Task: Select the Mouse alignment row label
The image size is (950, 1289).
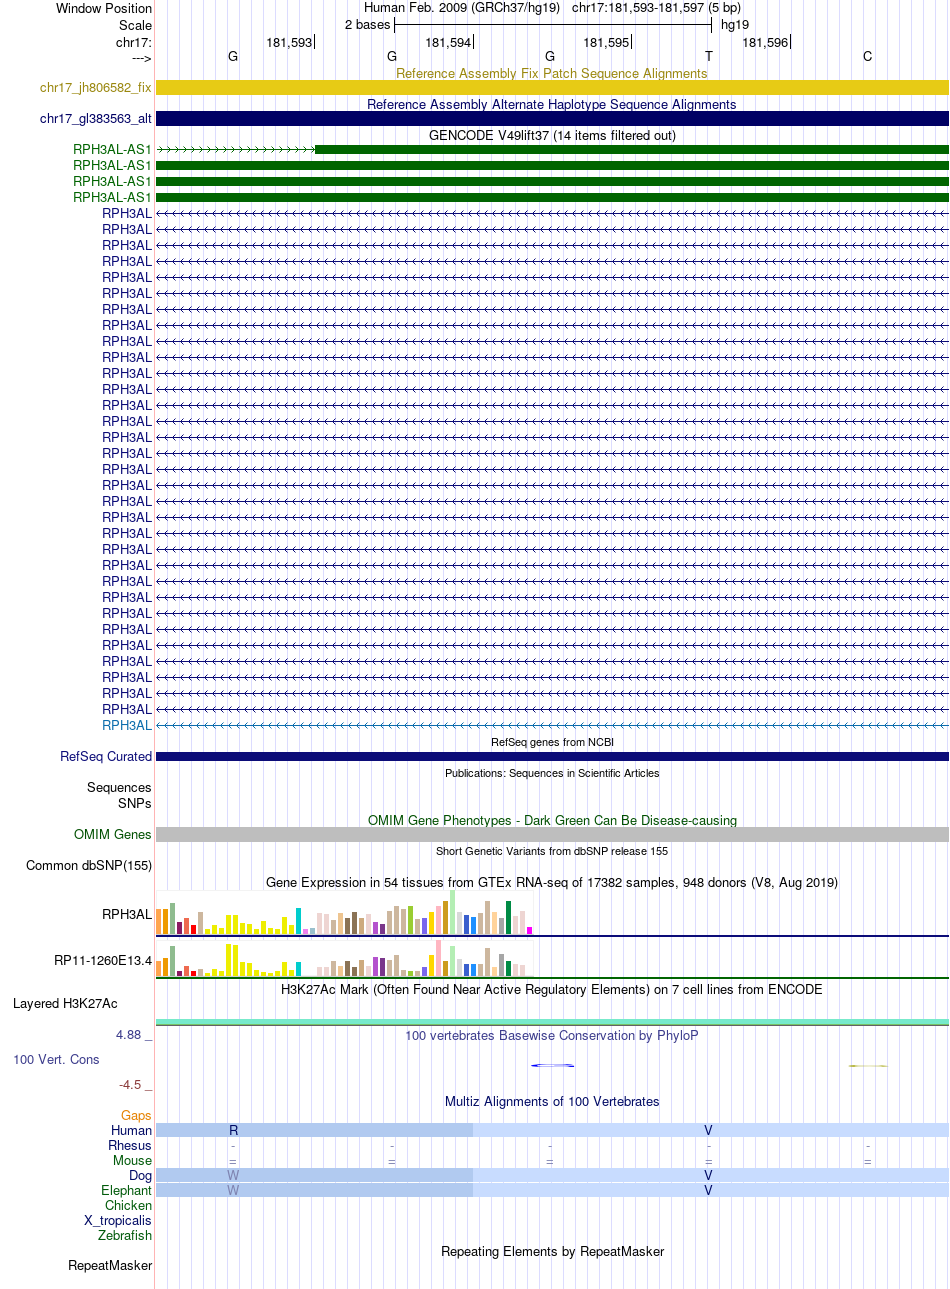Action: tap(132, 1160)
